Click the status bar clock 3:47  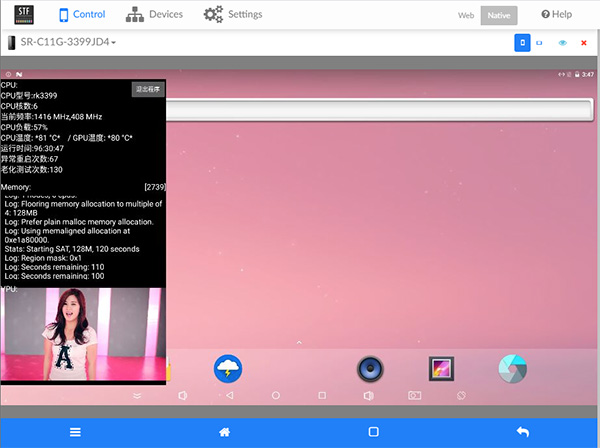pyautogui.click(x=588, y=75)
